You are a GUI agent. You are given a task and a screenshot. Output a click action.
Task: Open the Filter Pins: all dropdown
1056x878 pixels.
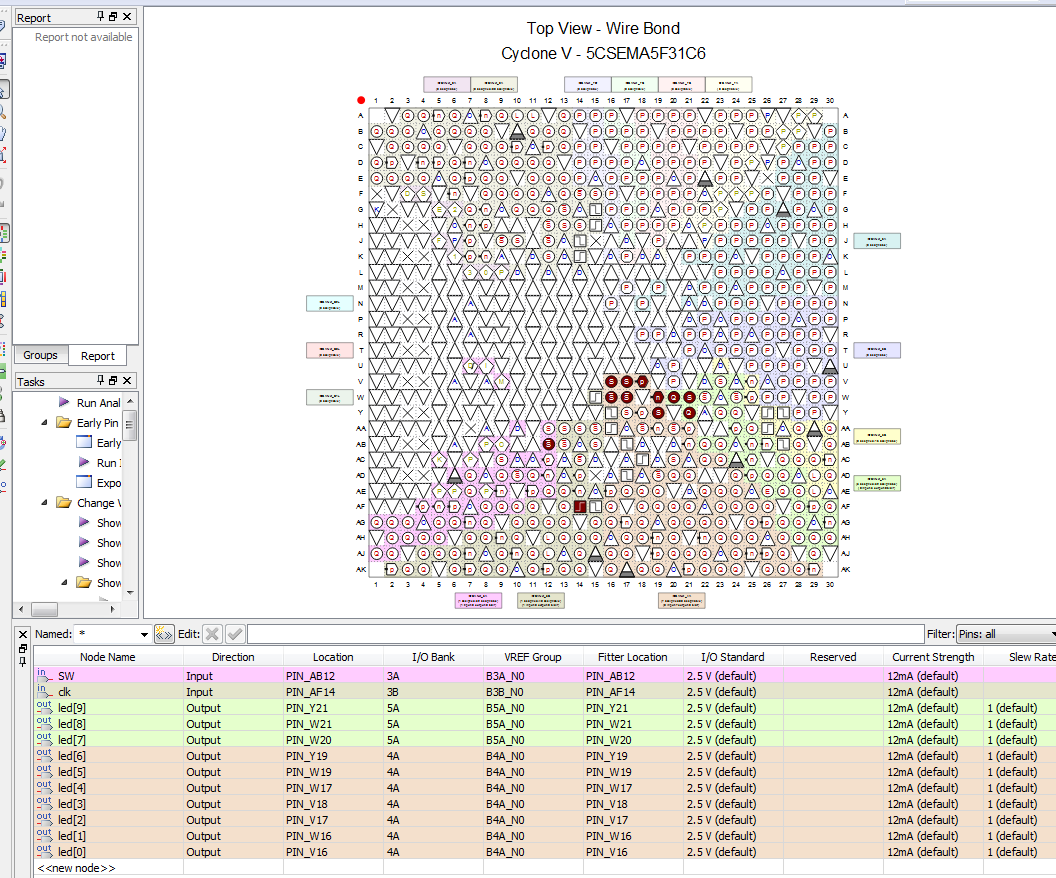point(1053,634)
